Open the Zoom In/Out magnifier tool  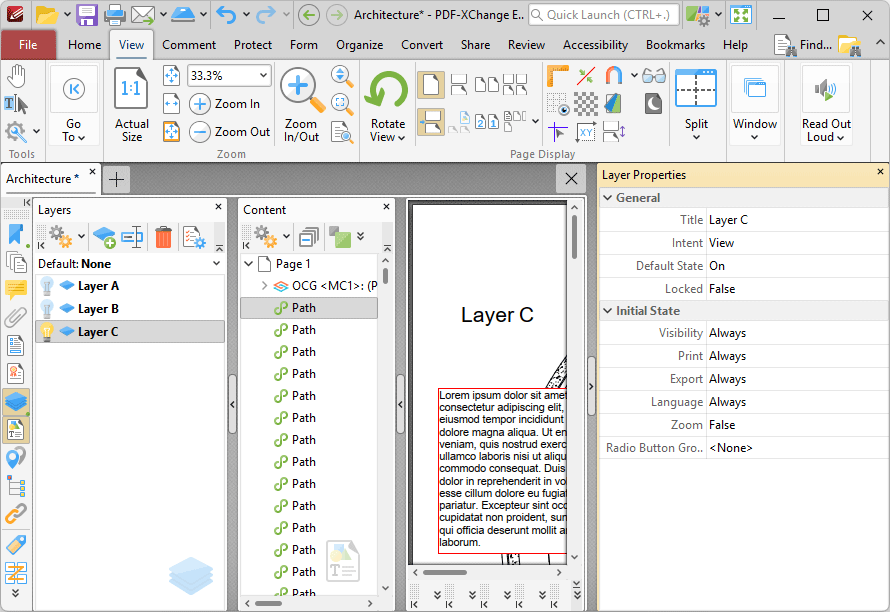tap(301, 90)
